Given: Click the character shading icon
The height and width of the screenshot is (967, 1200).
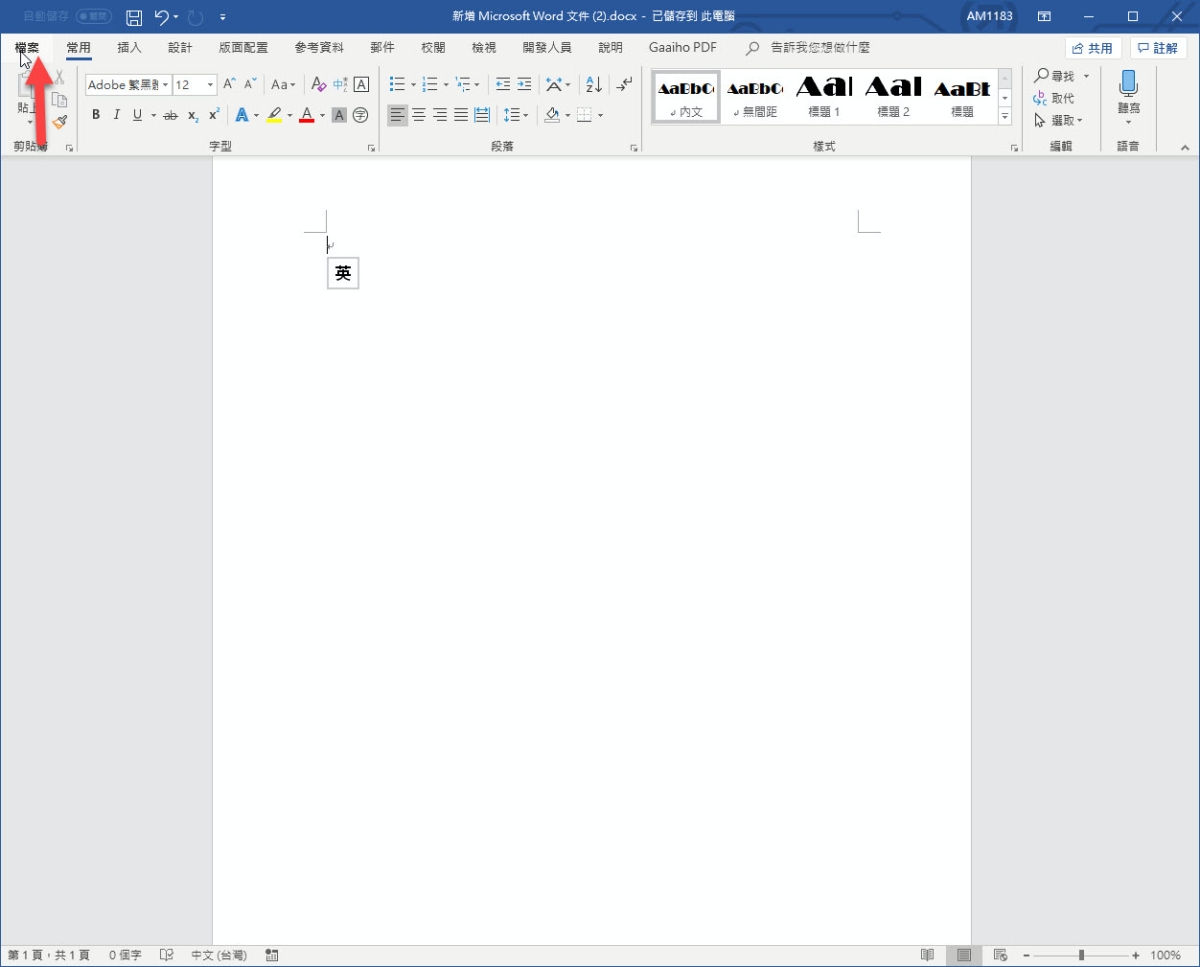Looking at the screenshot, I should pyautogui.click(x=339, y=115).
